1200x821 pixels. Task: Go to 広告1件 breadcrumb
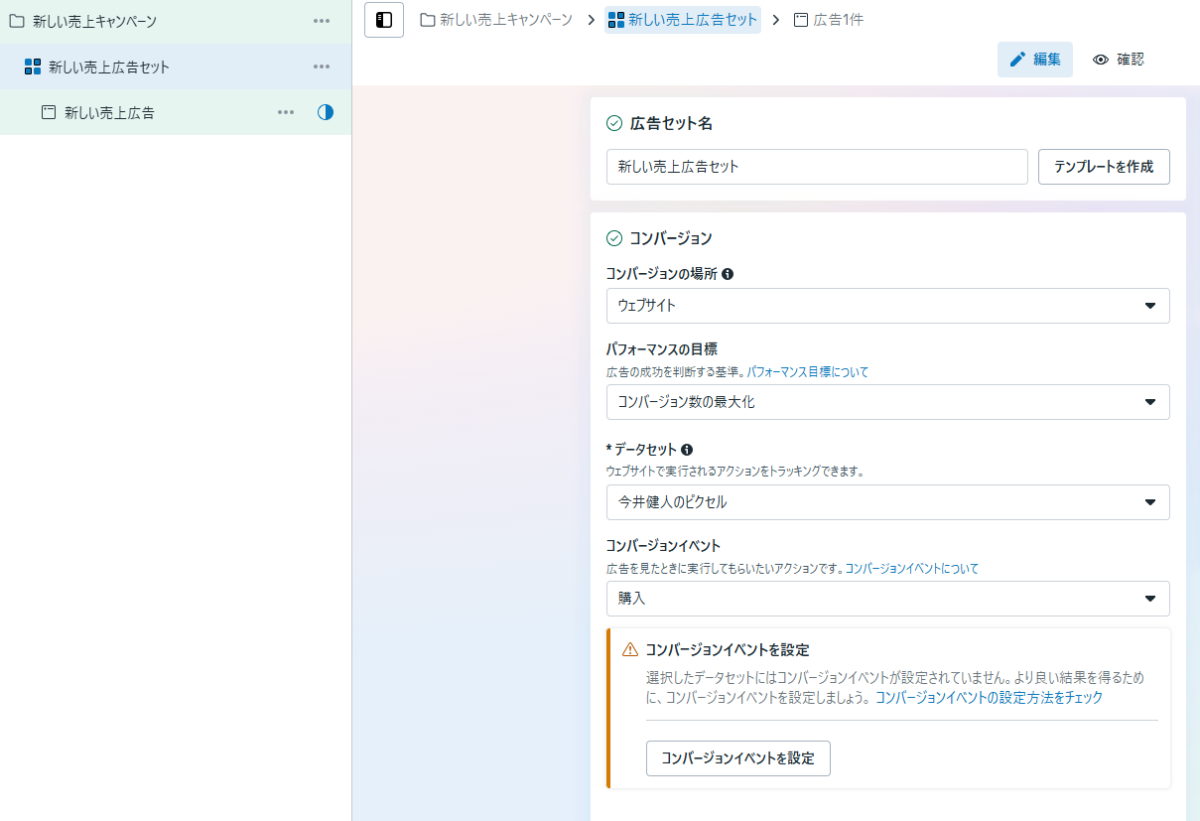click(x=828, y=20)
